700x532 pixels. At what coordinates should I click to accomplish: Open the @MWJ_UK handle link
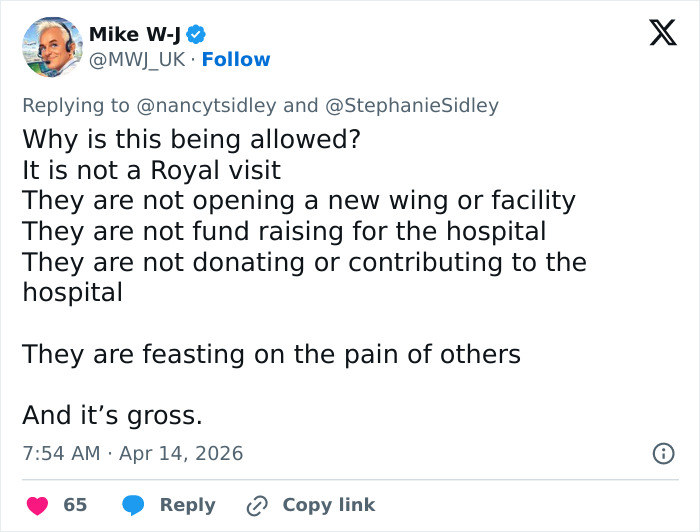138,60
